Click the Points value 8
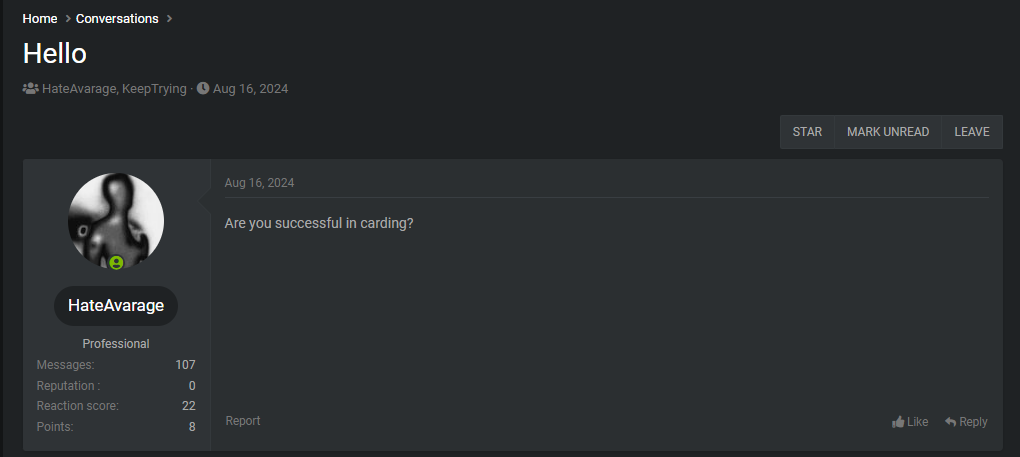1020x457 pixels. (192, 427)
